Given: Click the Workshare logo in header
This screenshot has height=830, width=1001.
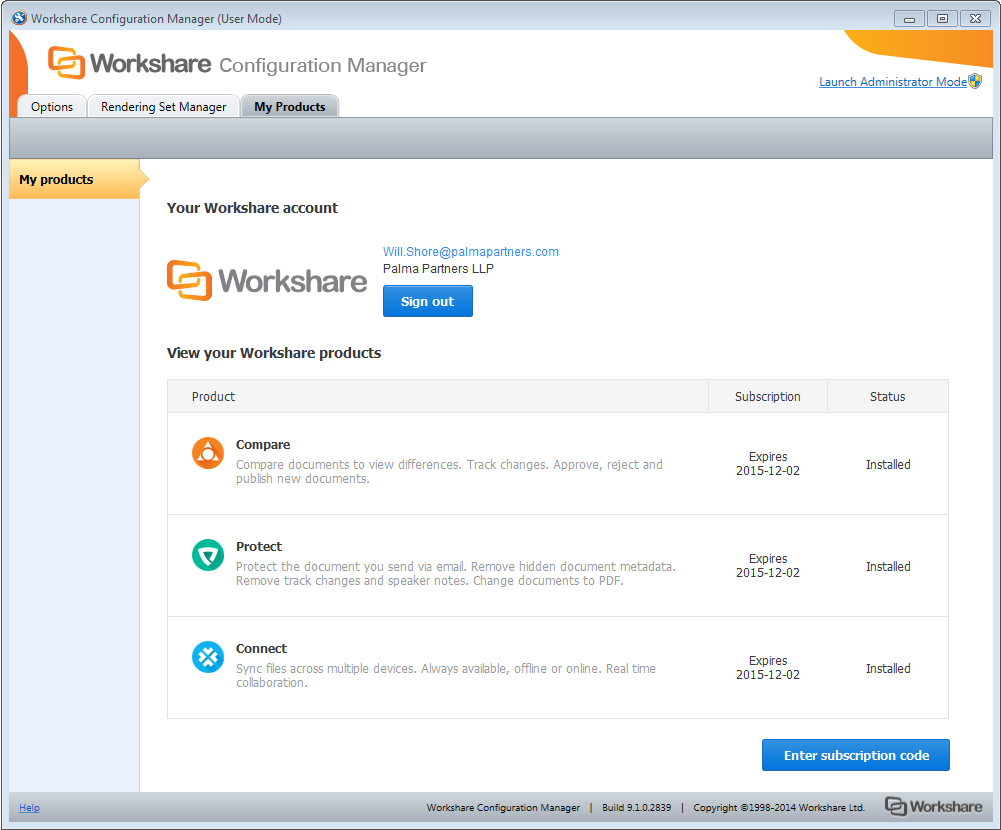Looking at the screenshot, I should click(x=130, y=63).
